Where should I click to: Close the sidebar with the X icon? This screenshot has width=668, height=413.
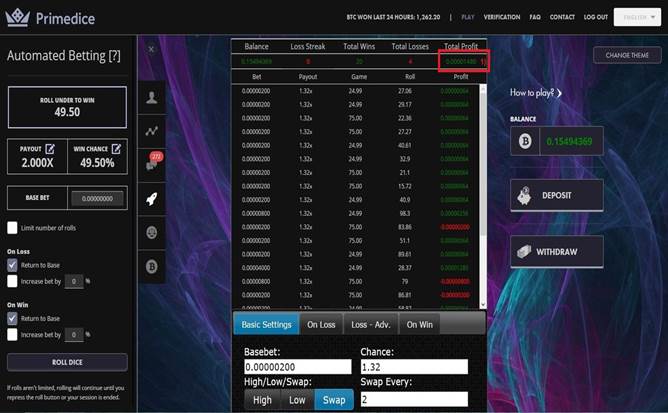pyautogui.click(x=151, y=48)
